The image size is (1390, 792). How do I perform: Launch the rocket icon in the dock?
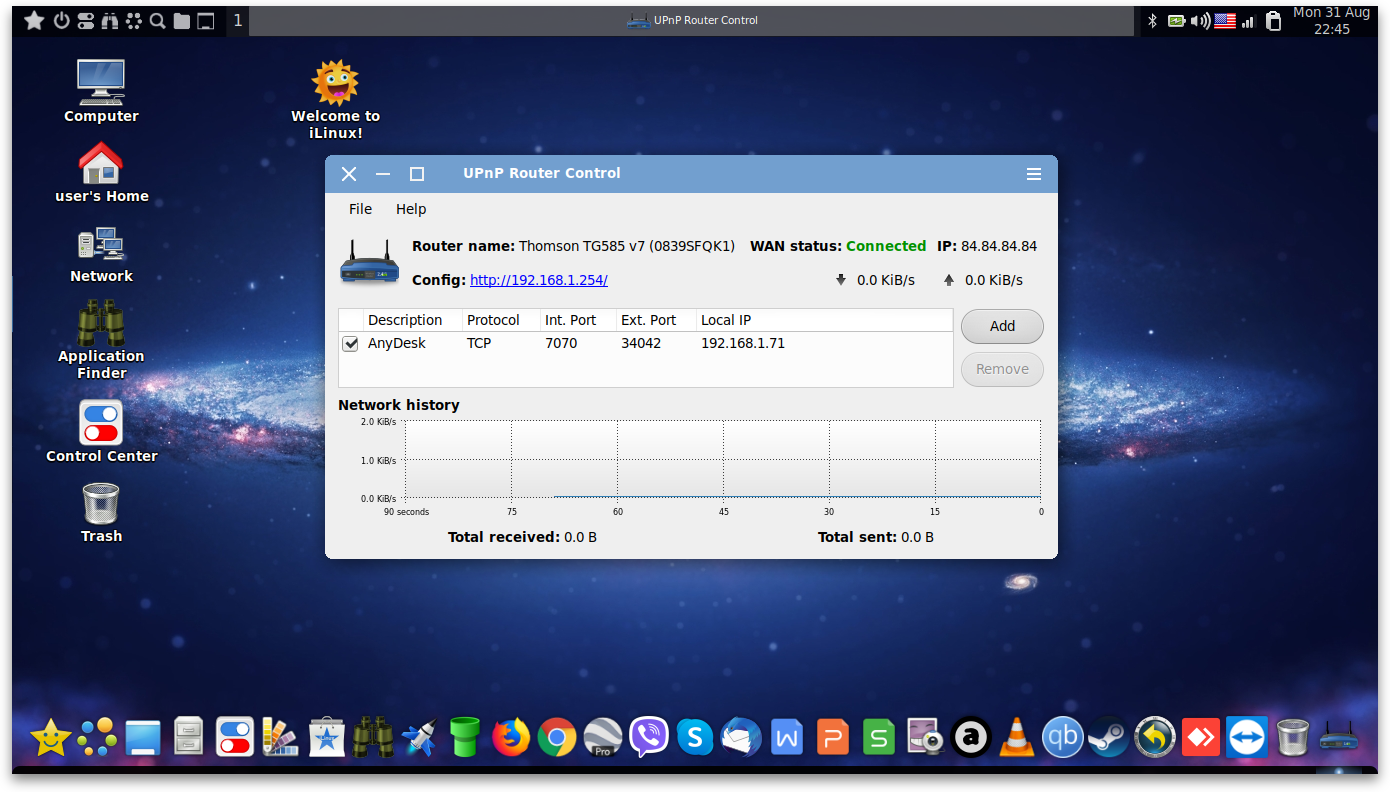[x=419, y=738]
